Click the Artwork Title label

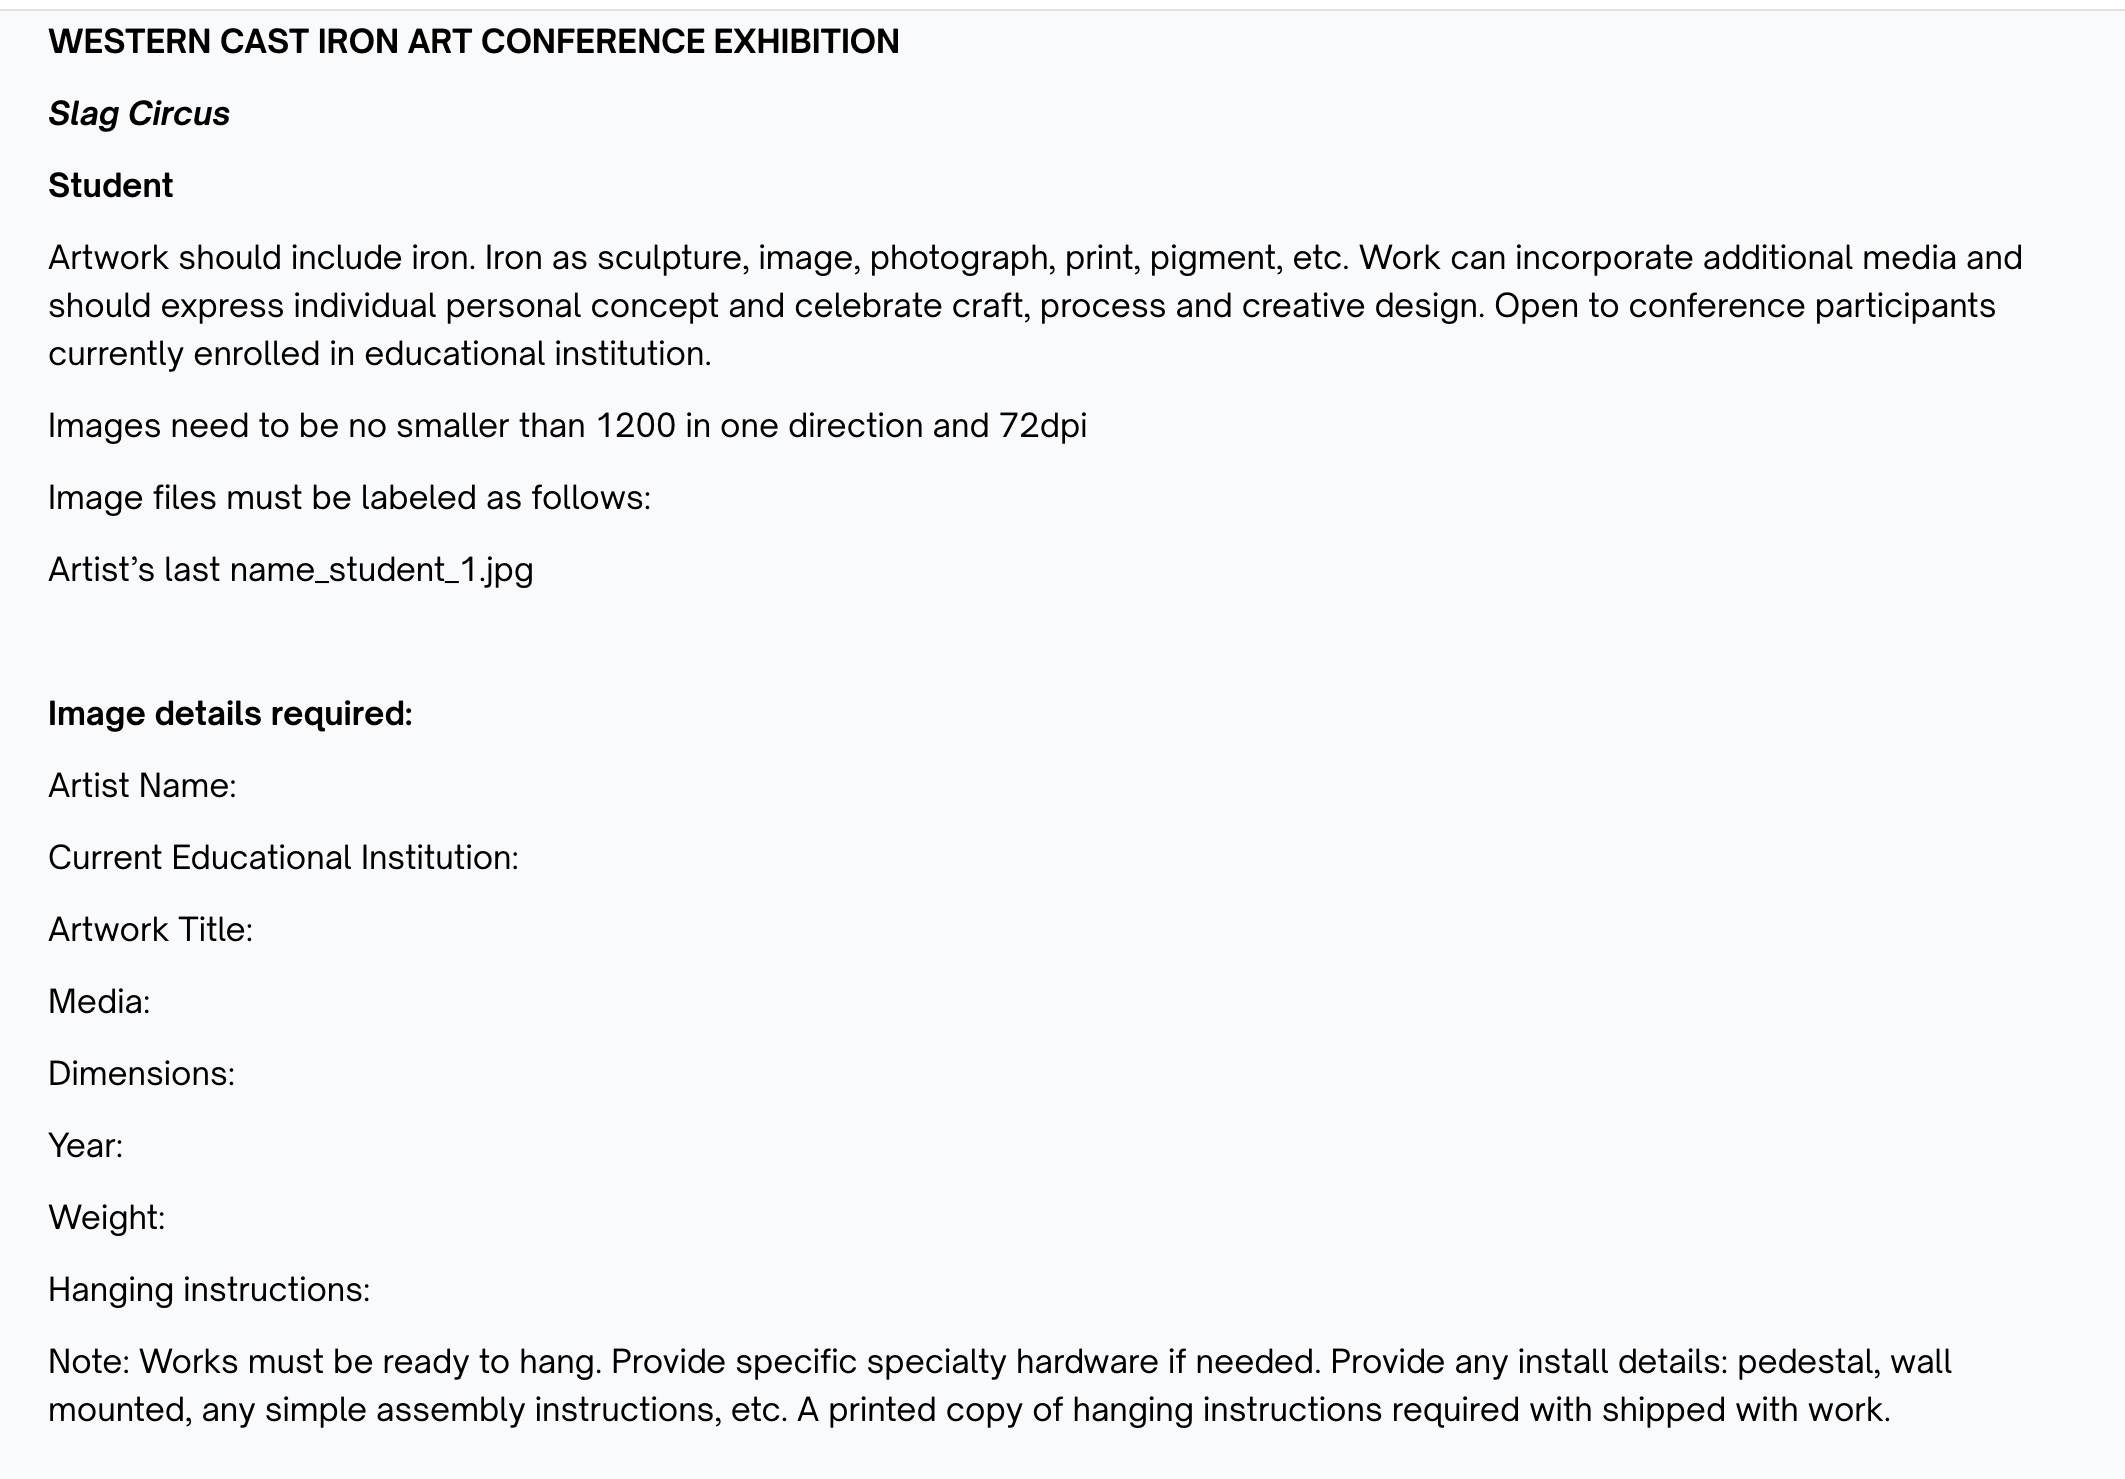click(x=150, y=930)
